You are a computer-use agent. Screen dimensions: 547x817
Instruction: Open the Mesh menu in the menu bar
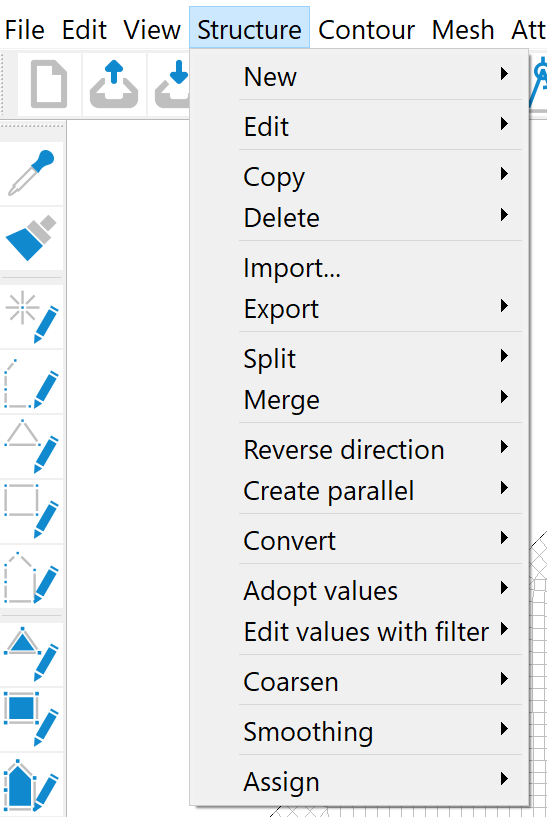point(463,29)
